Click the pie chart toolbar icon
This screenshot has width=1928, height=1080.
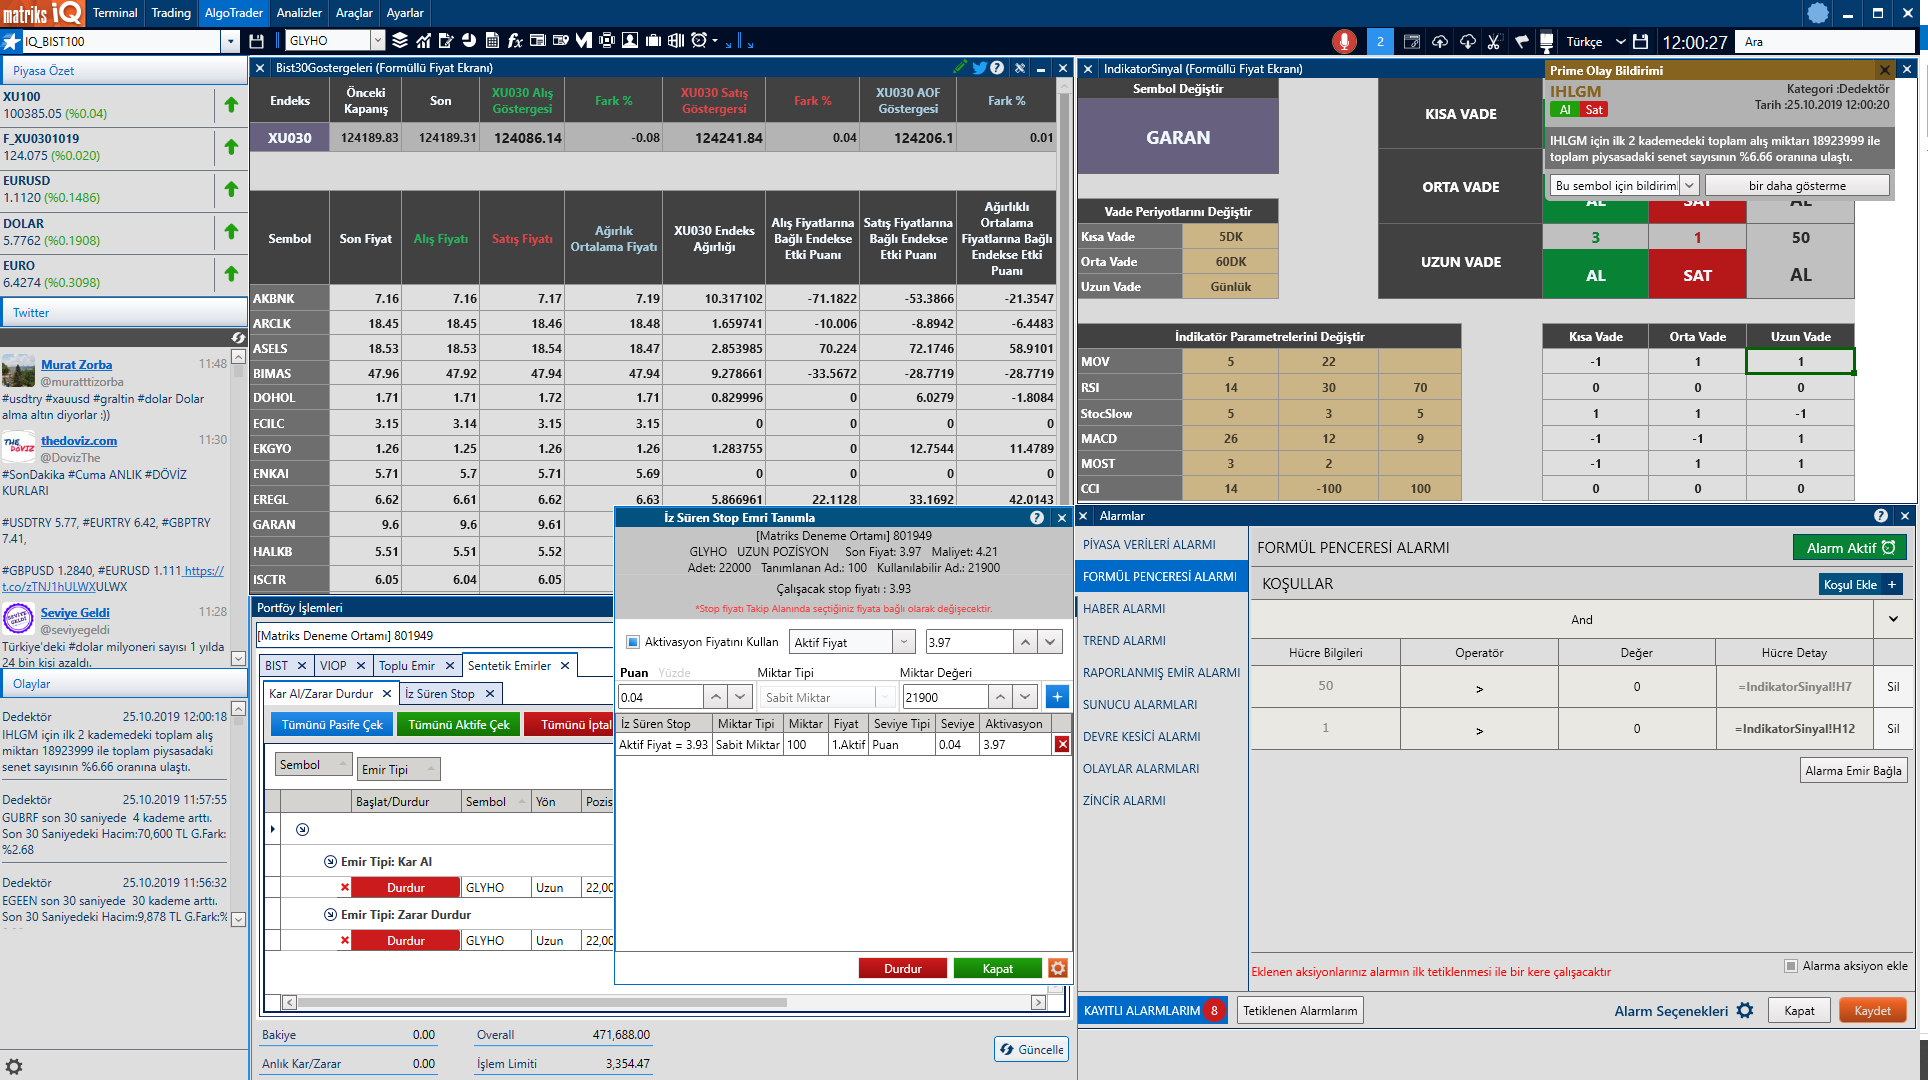tap(469, 41)
